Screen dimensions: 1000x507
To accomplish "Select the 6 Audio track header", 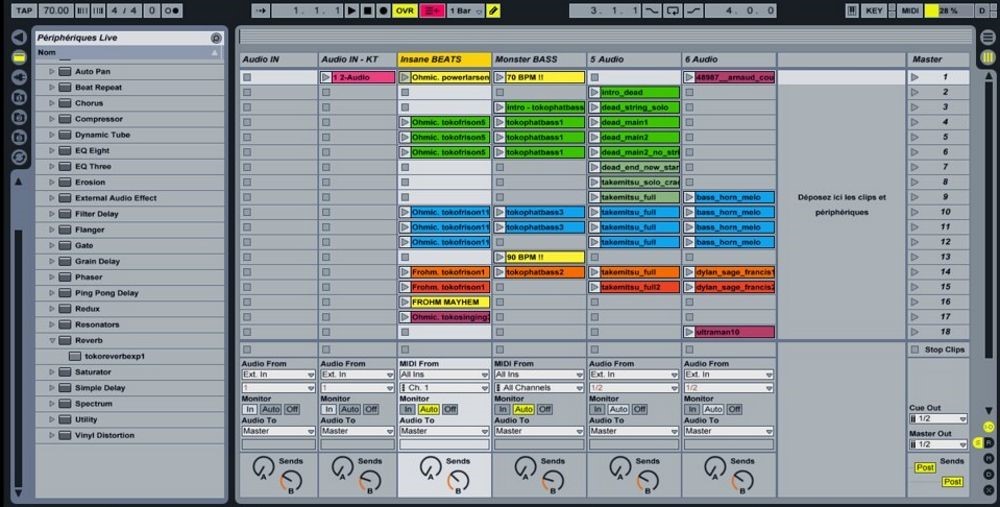I will pos(729,59).
